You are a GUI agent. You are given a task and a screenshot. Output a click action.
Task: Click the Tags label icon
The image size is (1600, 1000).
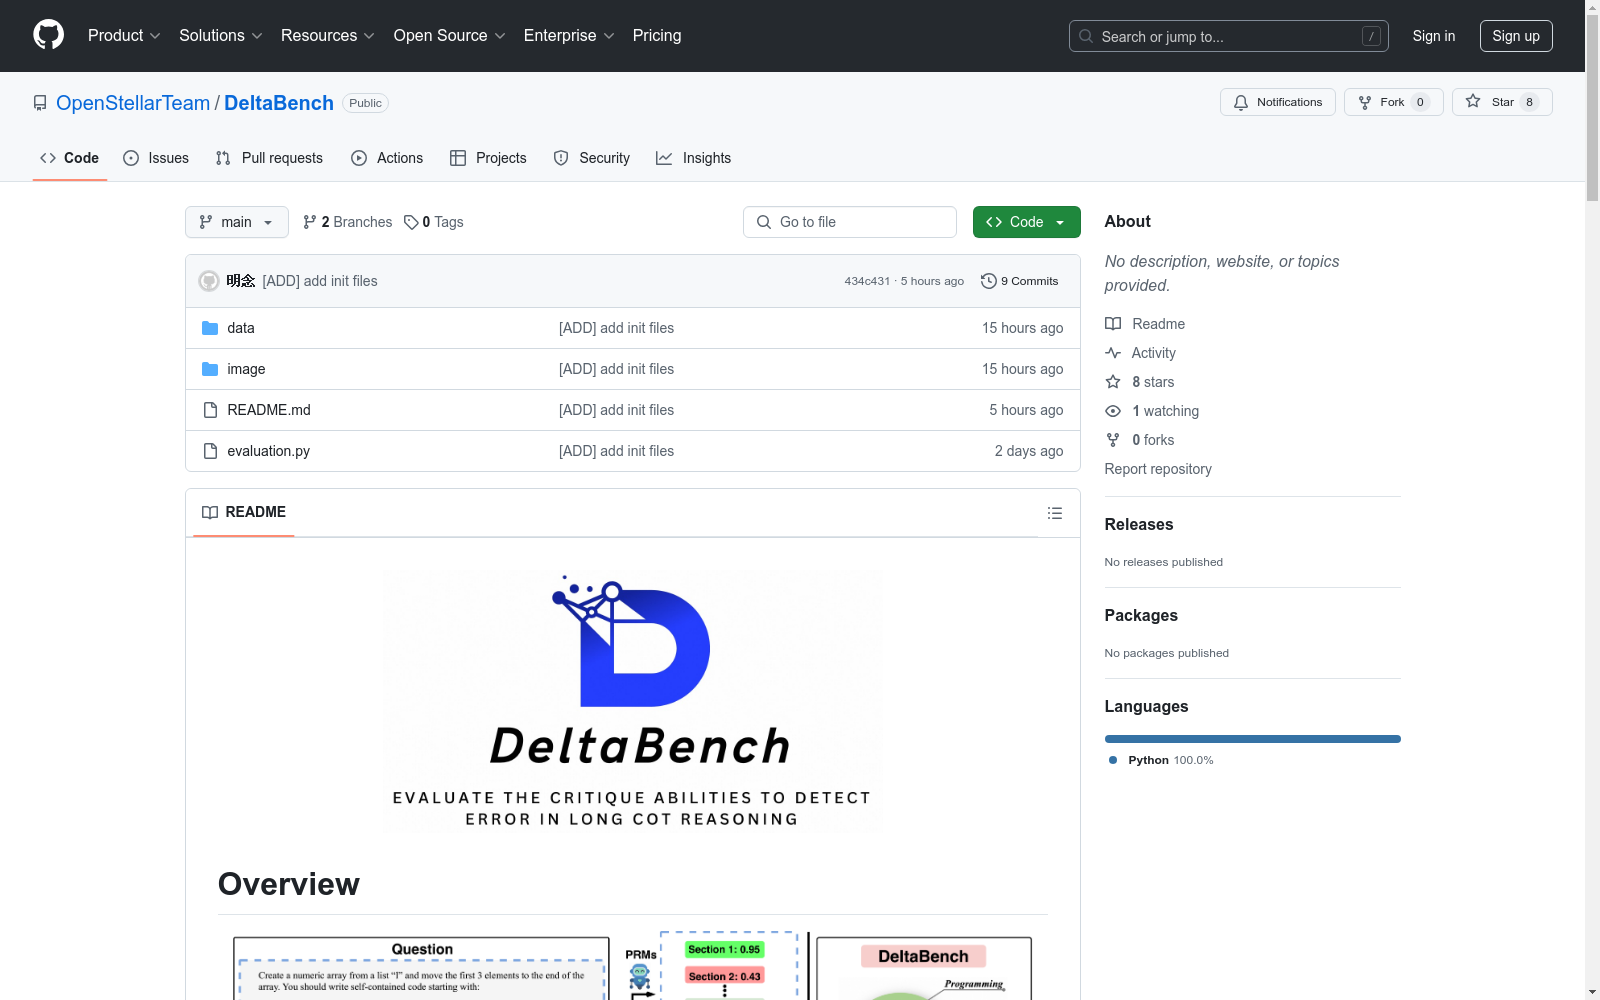[x=411, y=222]
